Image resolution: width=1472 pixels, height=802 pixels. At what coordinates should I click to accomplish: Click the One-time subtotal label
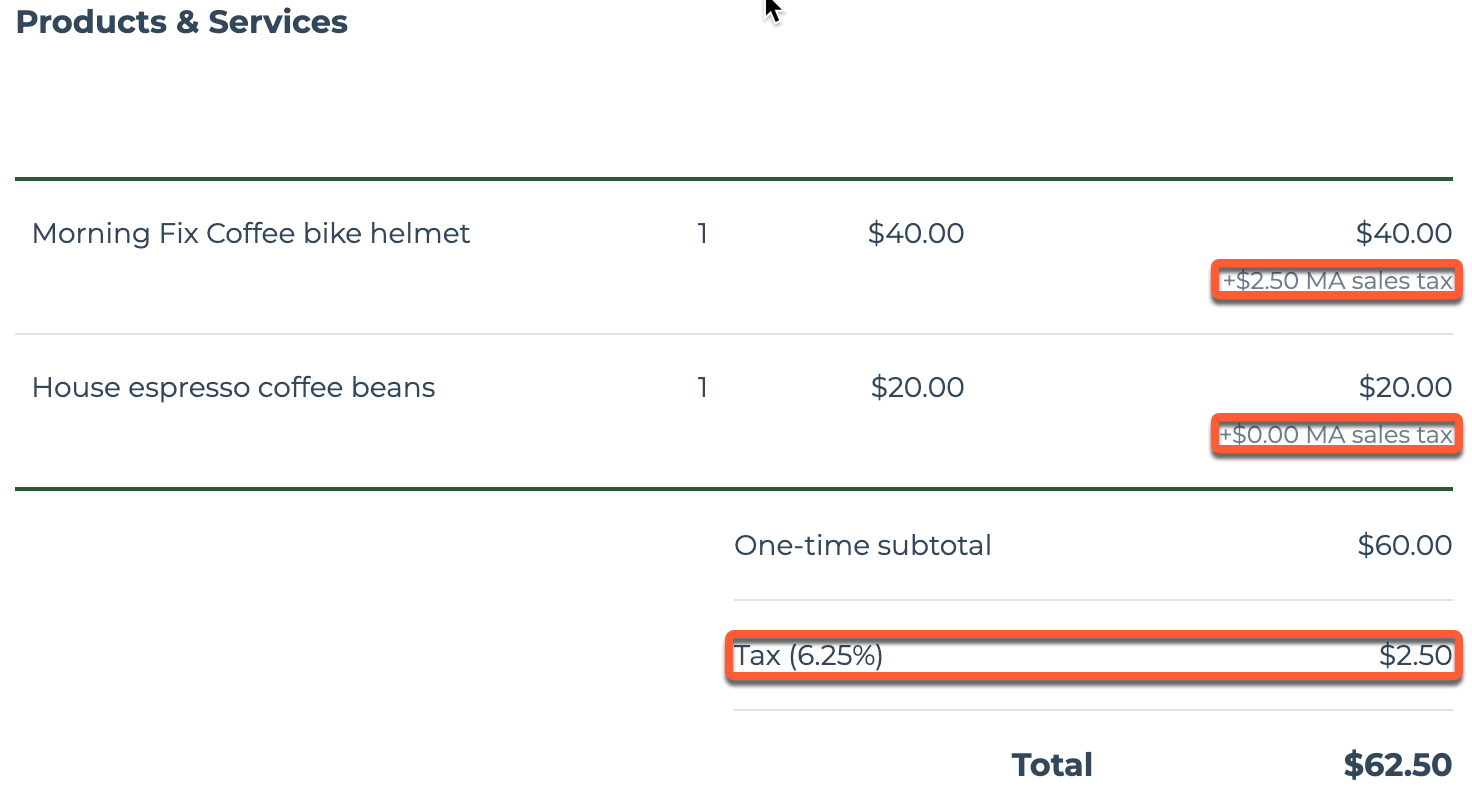click(x=862, y=546)
